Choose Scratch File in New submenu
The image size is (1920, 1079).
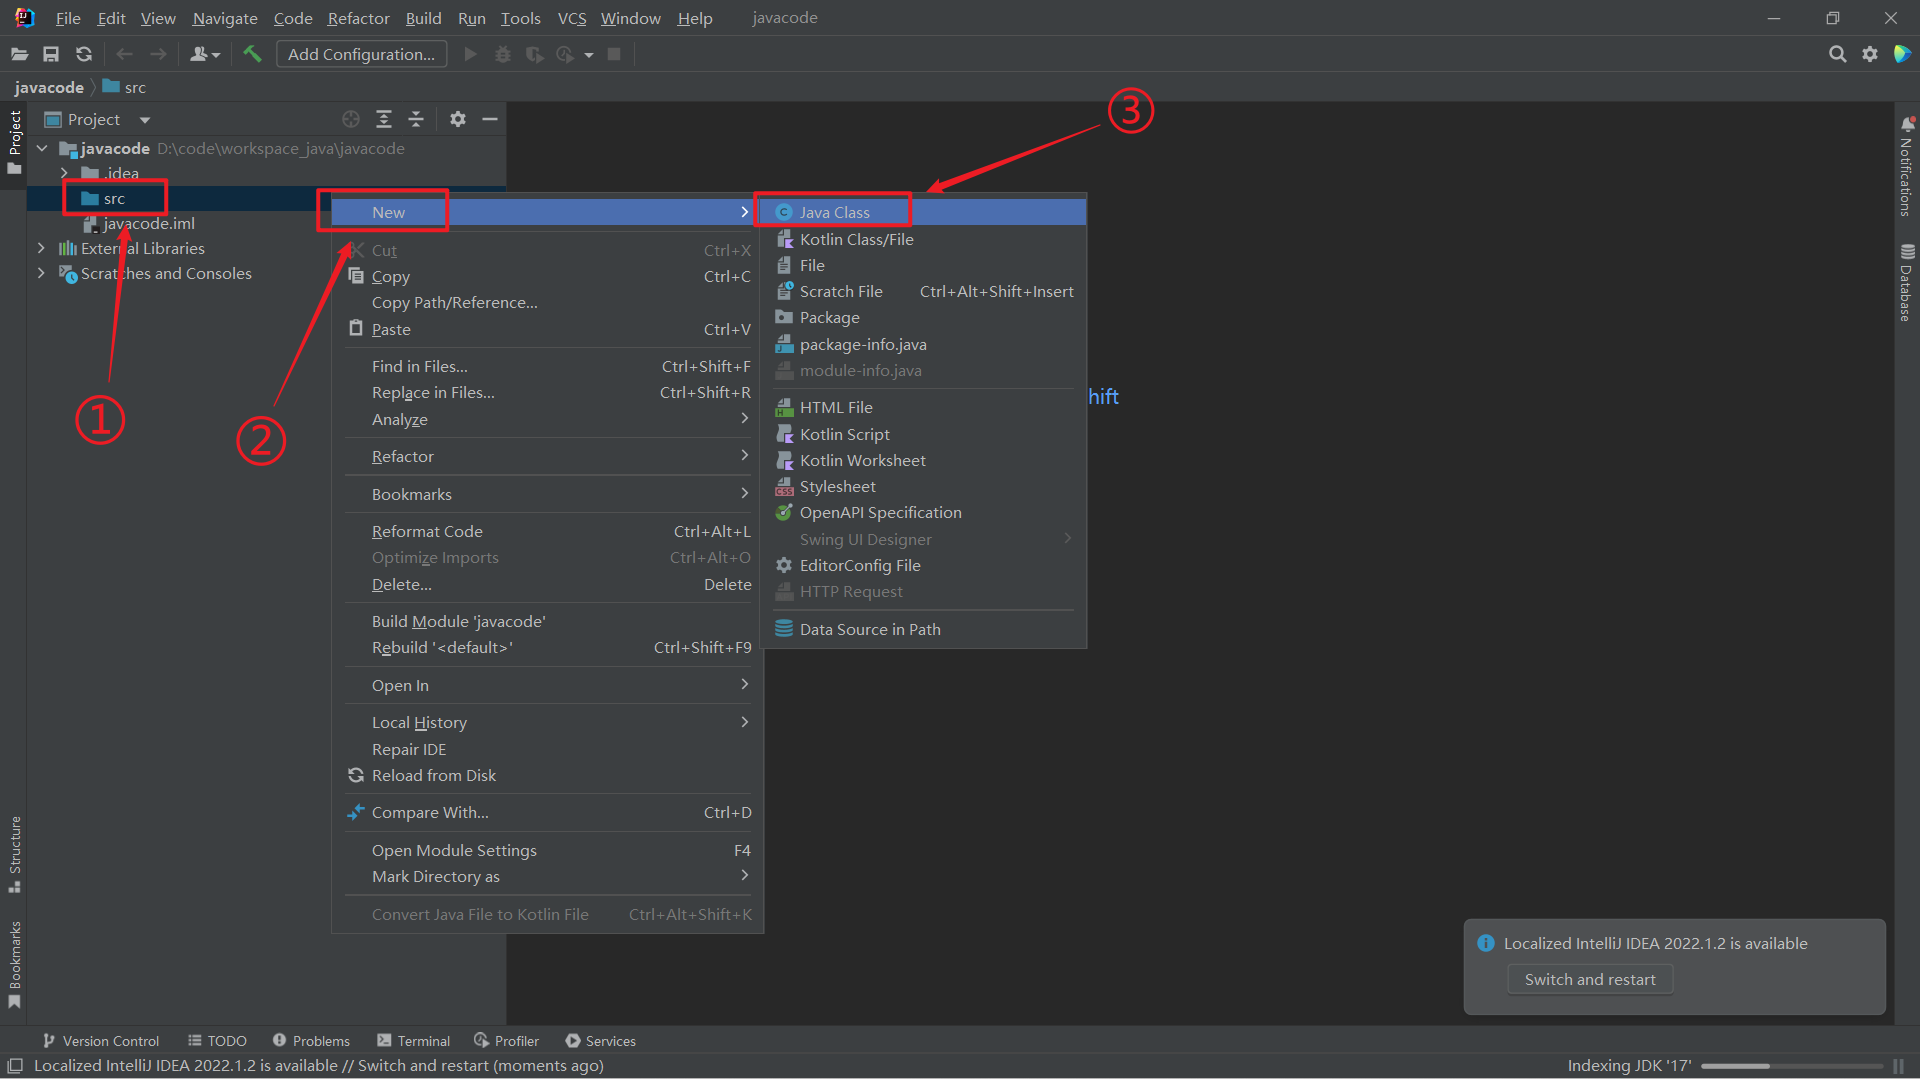click(922, 291)
